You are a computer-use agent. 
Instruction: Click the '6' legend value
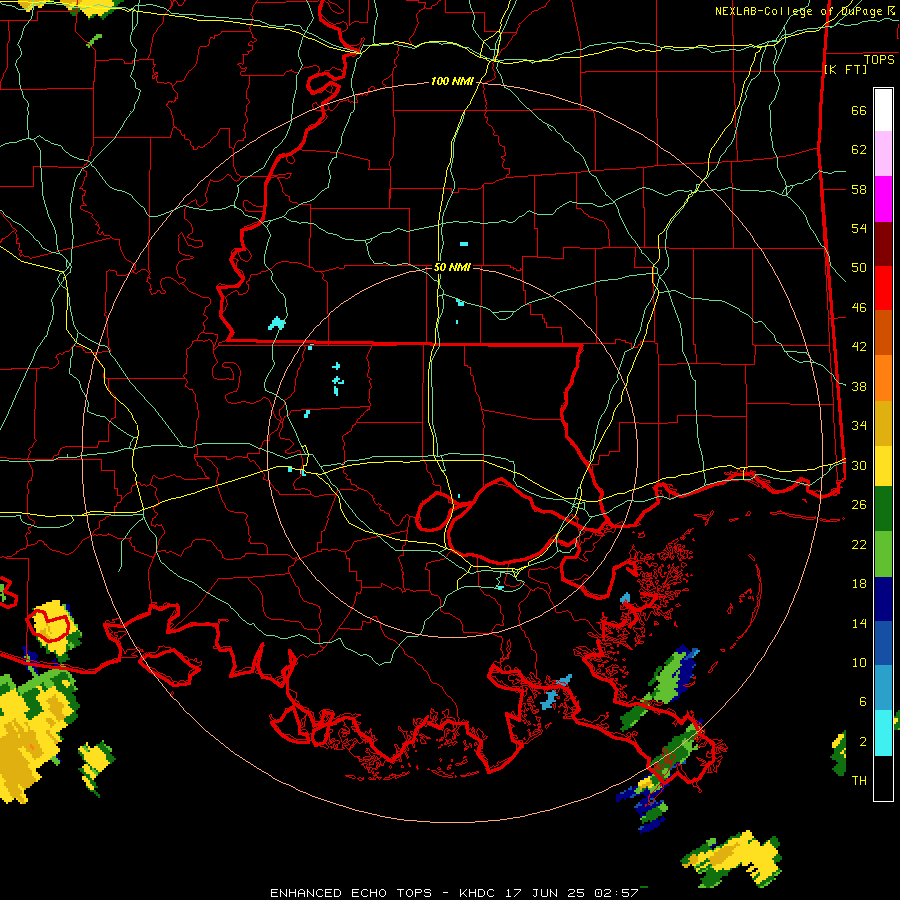[x=862, y=702]
